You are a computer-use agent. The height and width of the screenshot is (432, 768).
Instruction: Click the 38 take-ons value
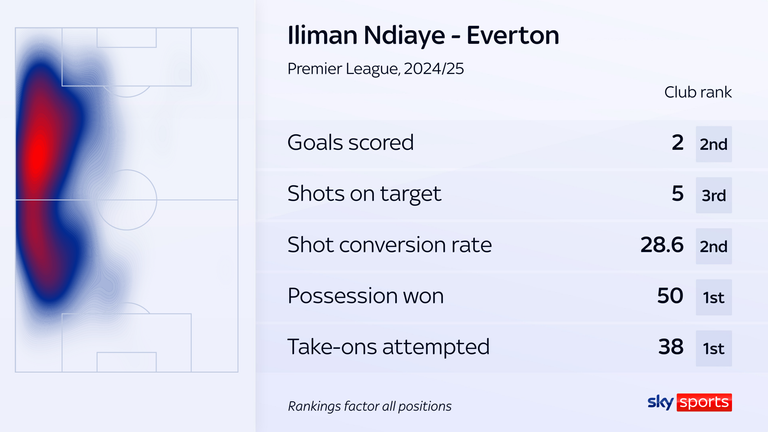(671, 347)
